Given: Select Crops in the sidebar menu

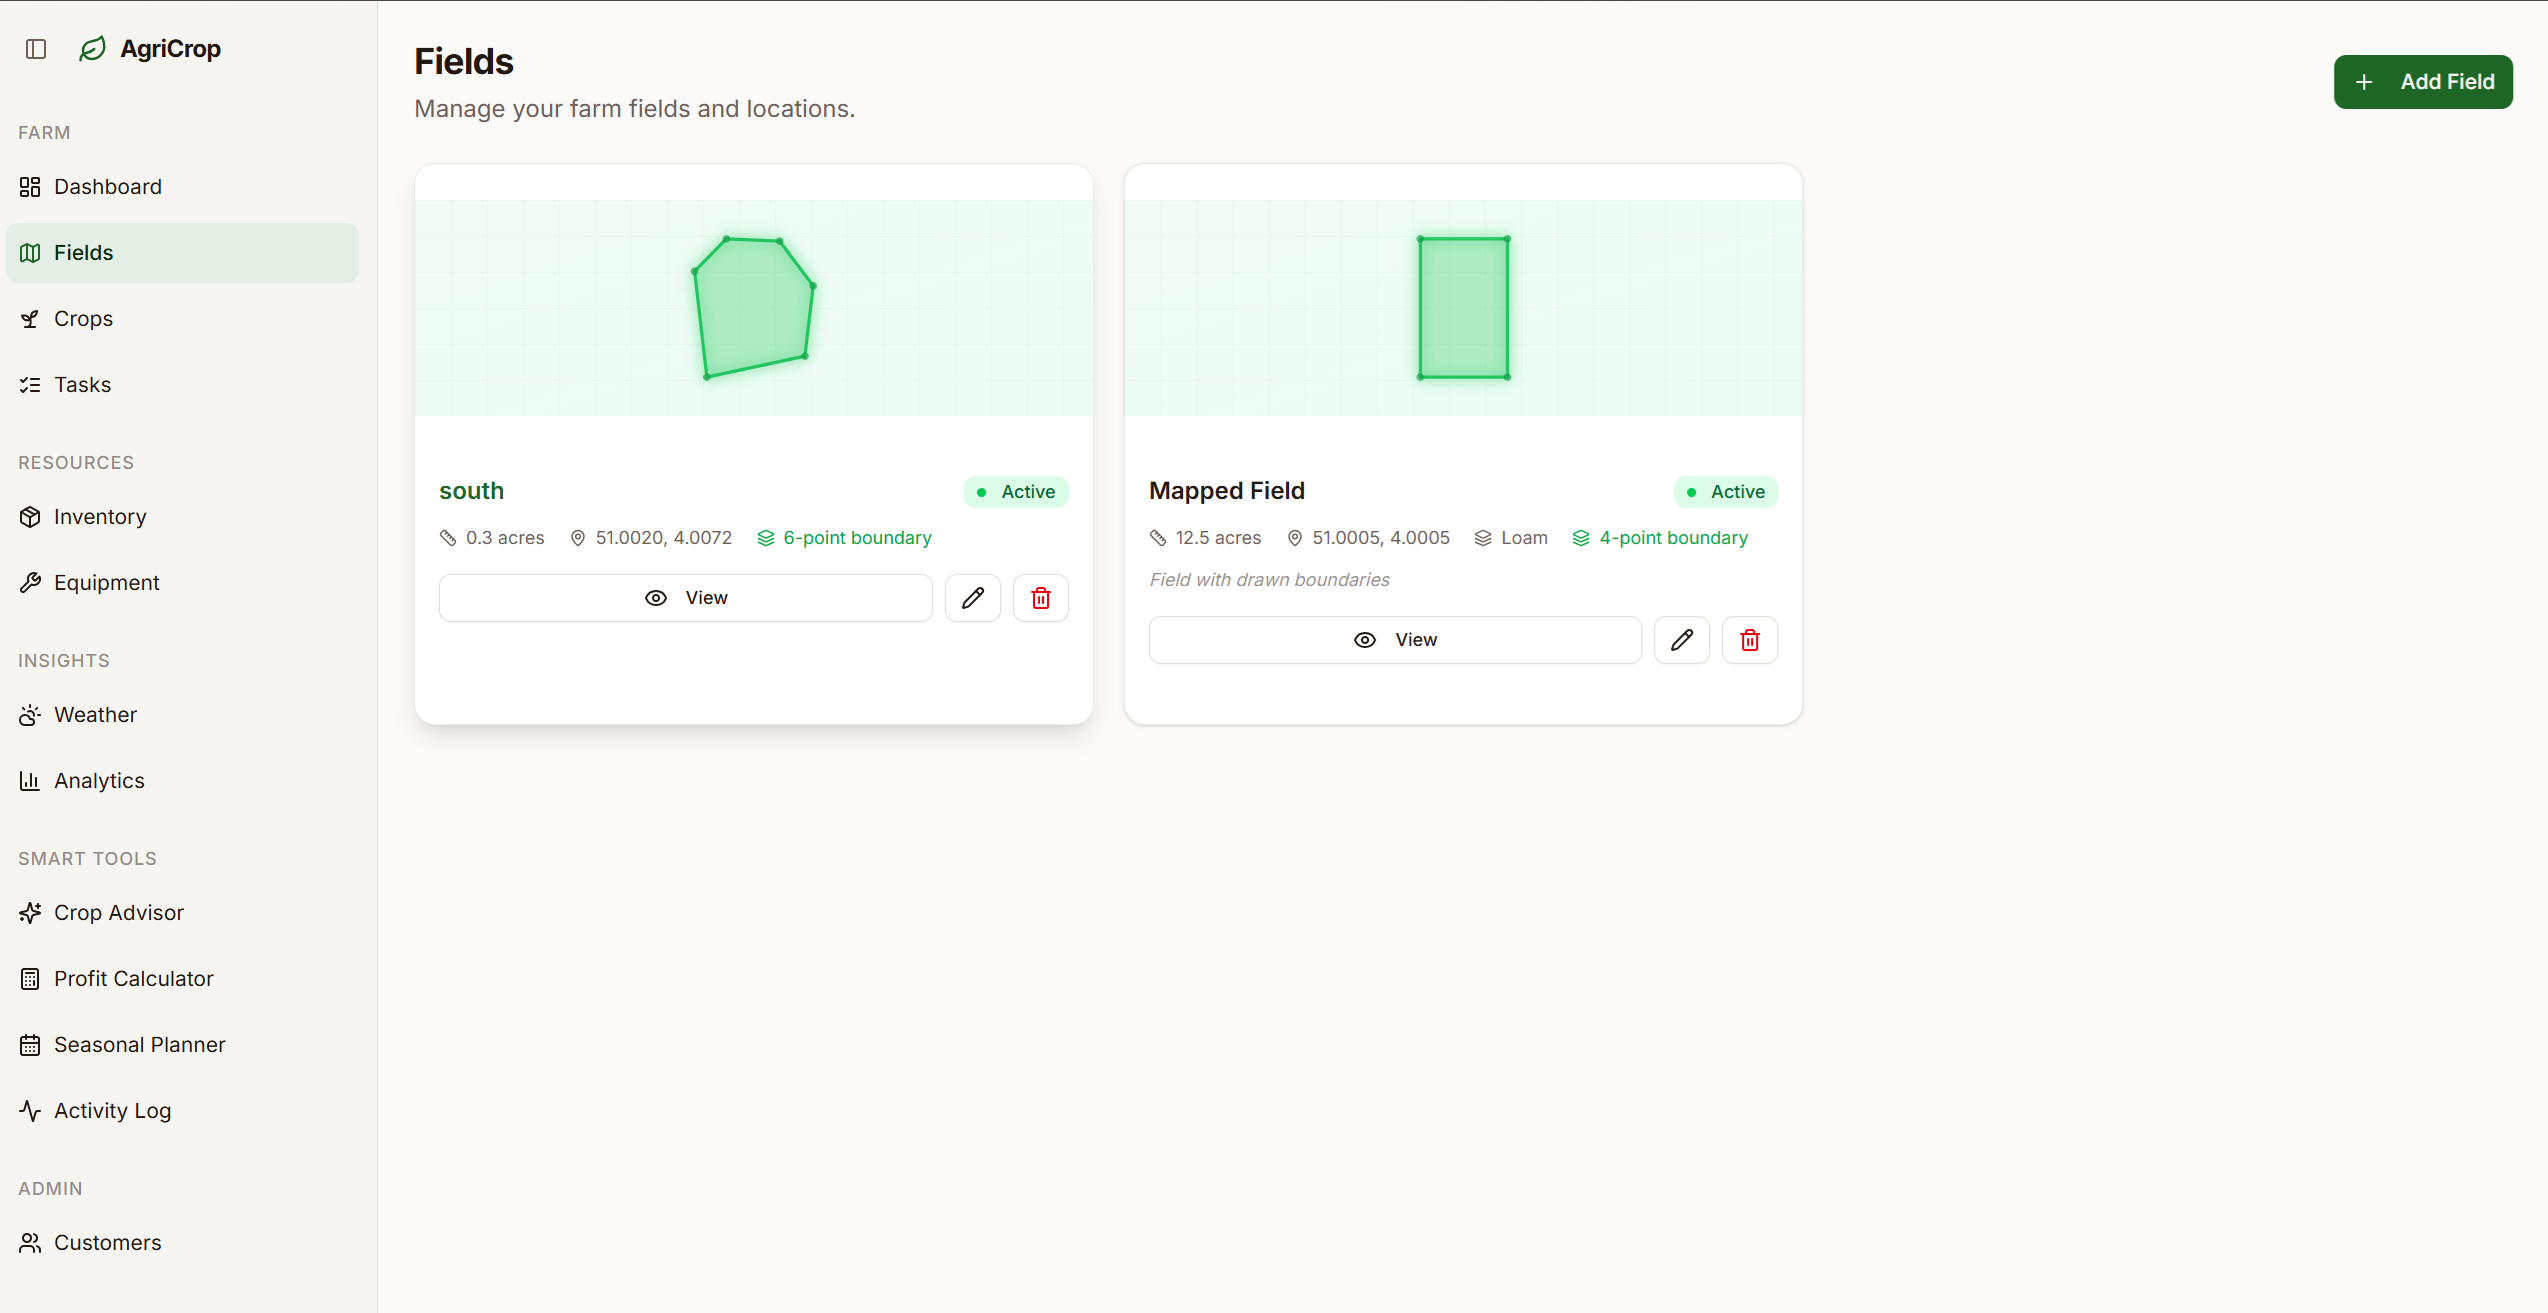Looking at the screenshot, I should coord(83,319).
